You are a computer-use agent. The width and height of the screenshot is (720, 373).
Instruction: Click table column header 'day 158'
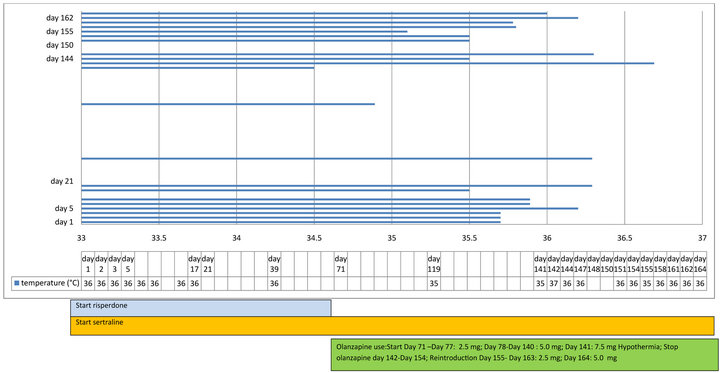[x=660, y=264]
